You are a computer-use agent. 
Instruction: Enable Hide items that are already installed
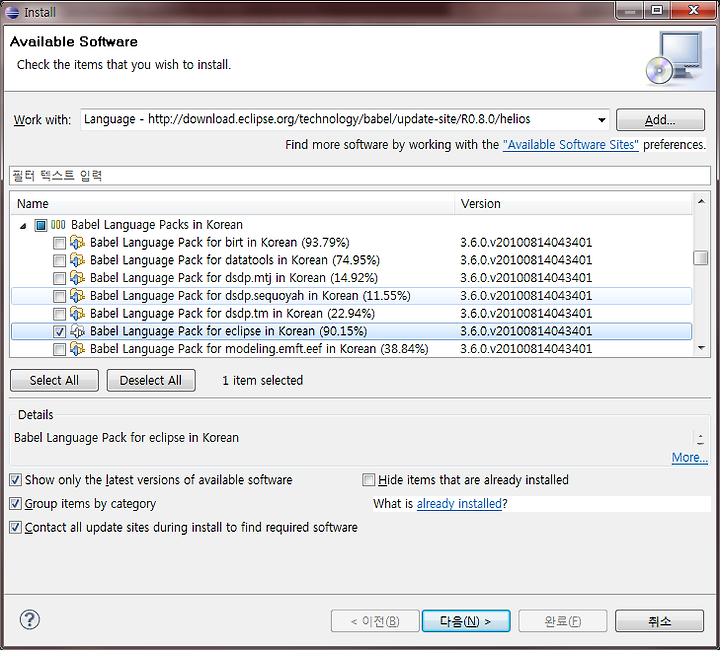(369, 480)
